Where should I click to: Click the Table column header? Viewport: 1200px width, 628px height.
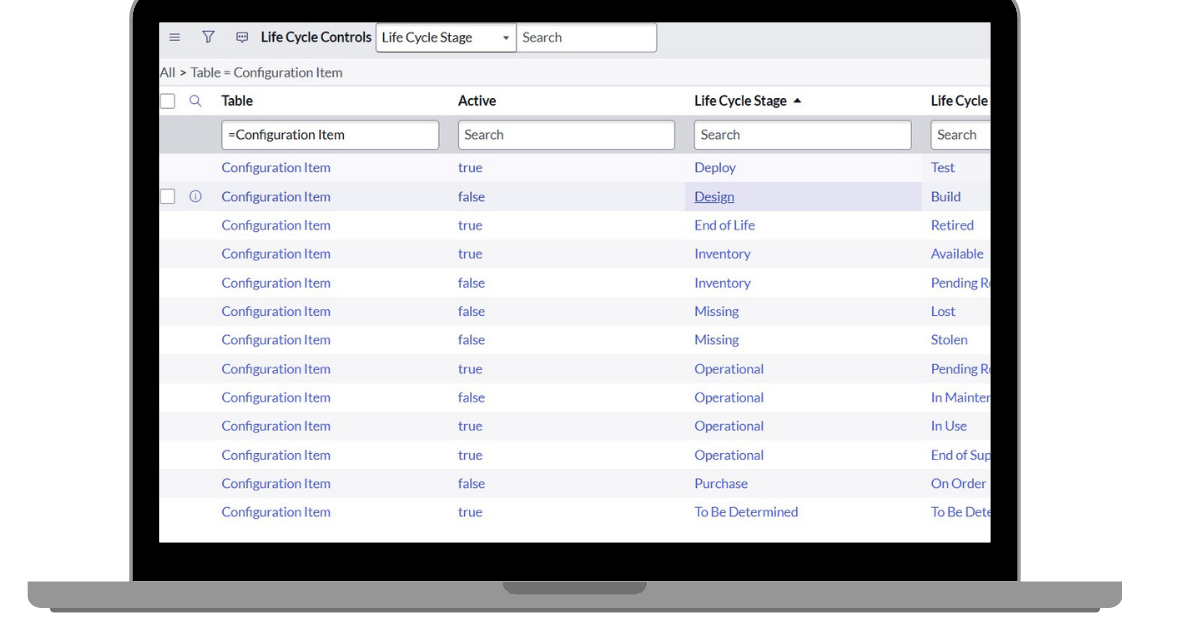click(237, 101)
